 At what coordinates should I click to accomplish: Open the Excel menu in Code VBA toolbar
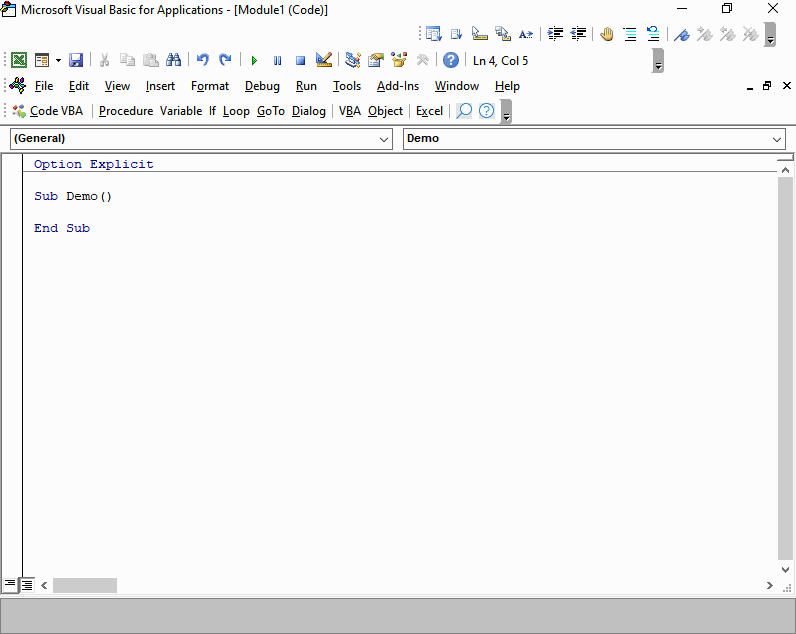(x=429, y=111)
